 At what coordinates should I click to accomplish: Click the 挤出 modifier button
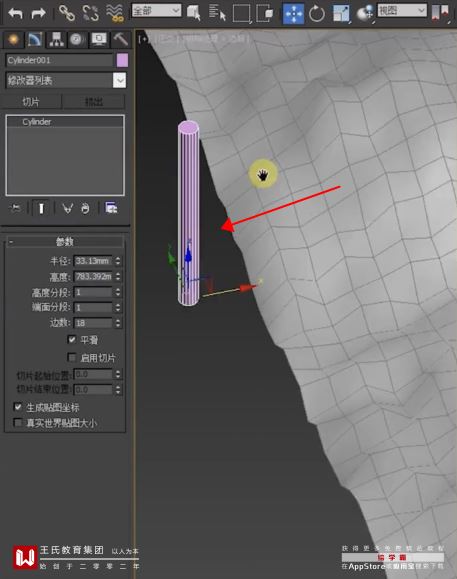[94, 102]
